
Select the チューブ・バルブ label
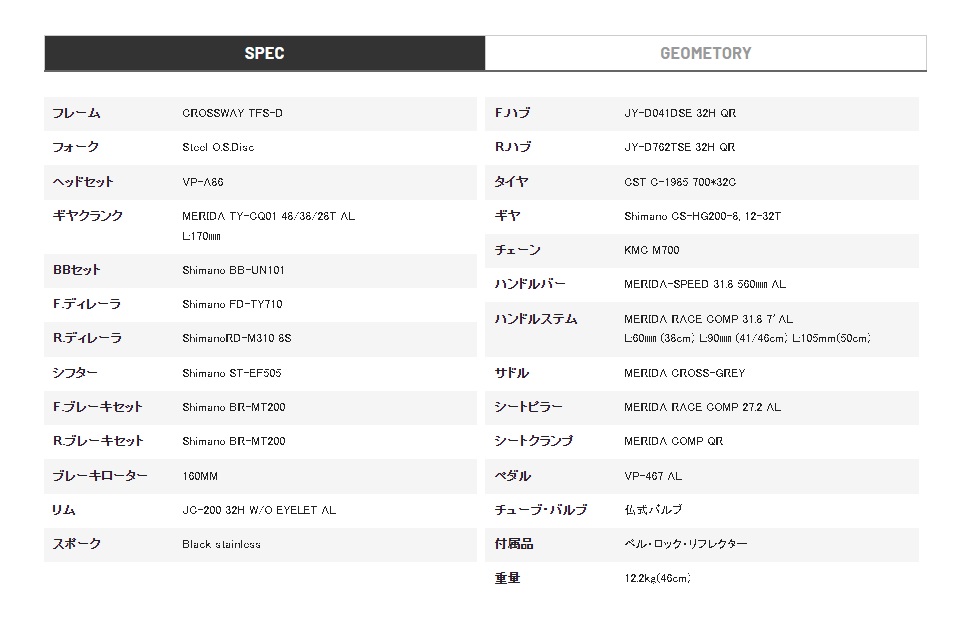(541, 511)
